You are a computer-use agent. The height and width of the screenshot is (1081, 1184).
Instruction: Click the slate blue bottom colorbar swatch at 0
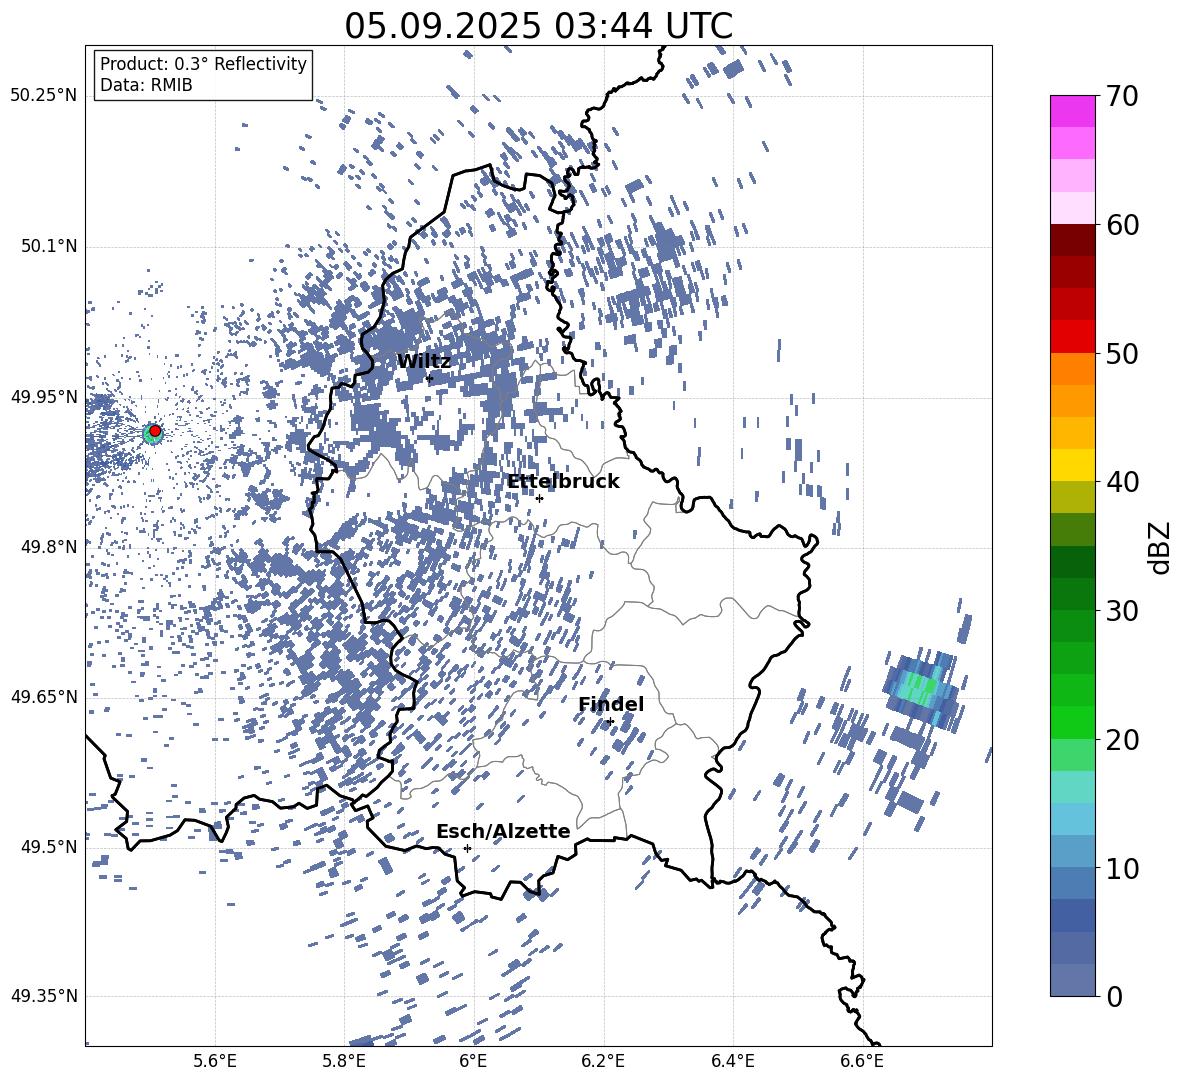[x=1072, y=980]
